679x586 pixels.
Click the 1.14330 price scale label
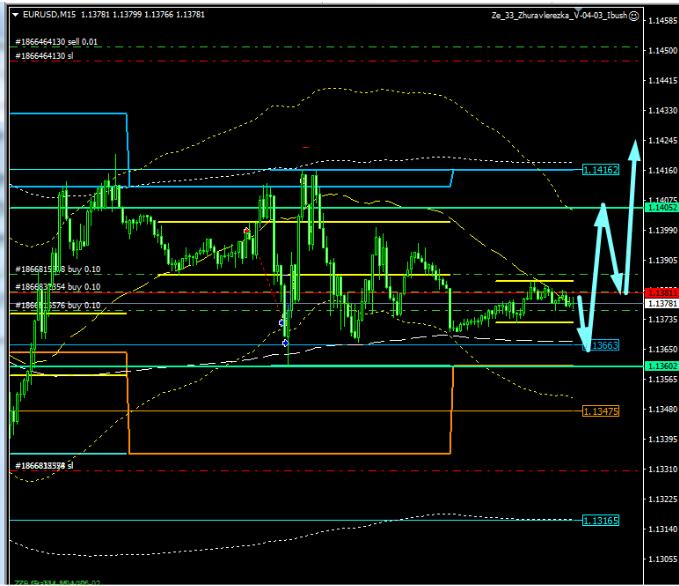[663, 111]
